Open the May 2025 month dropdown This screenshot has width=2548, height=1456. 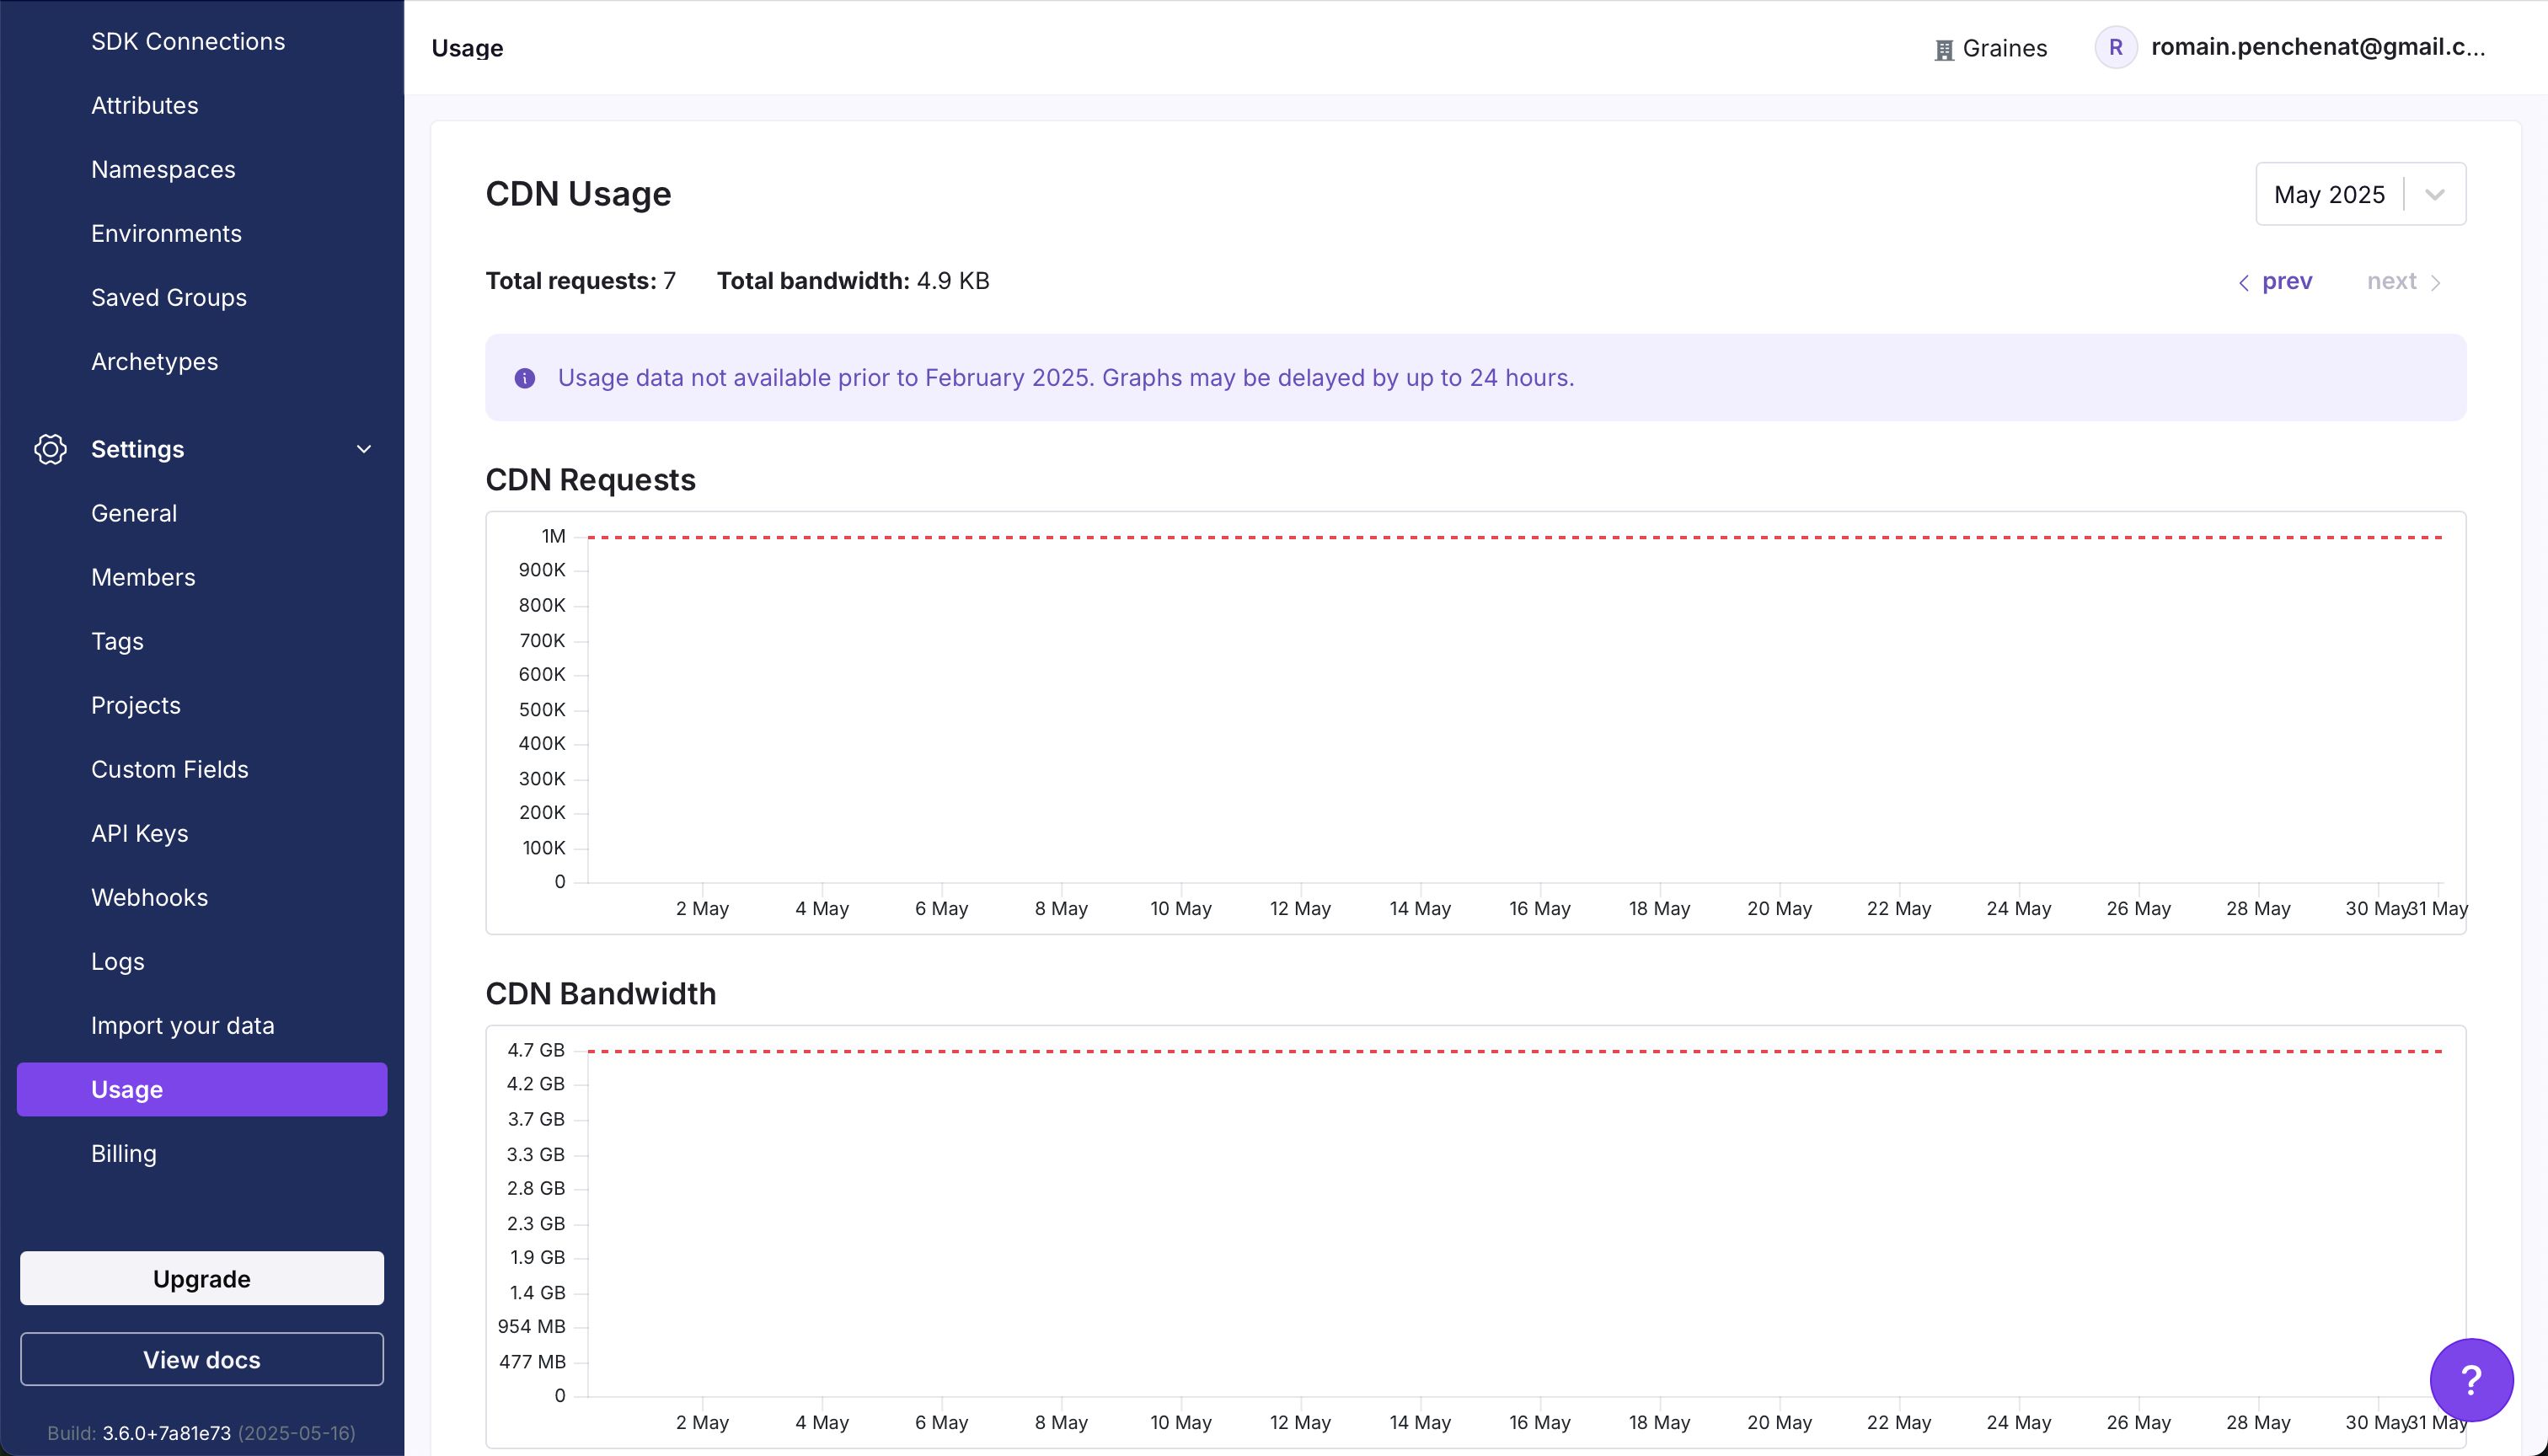pos(2360,194)
